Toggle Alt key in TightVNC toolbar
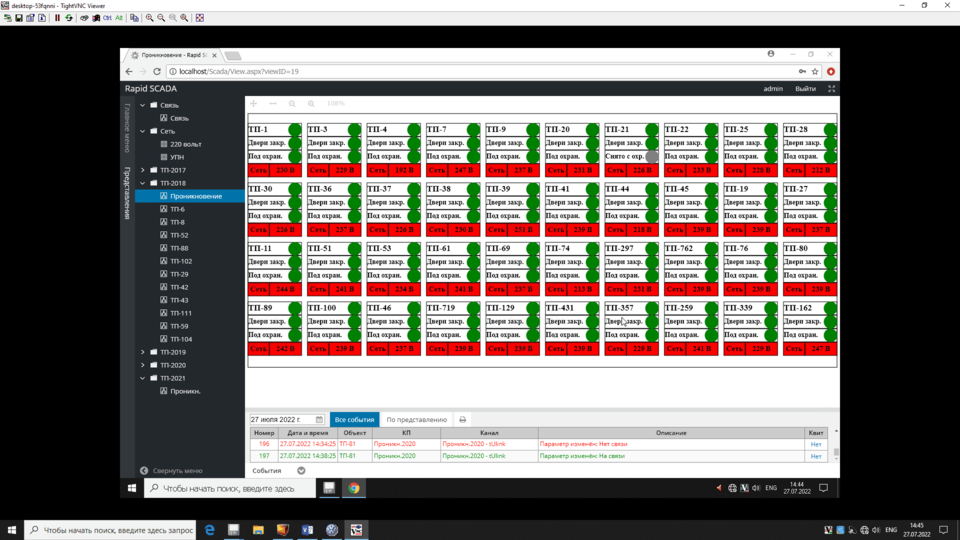The height and width of the screenshot is (540, 960). (120, 17)
